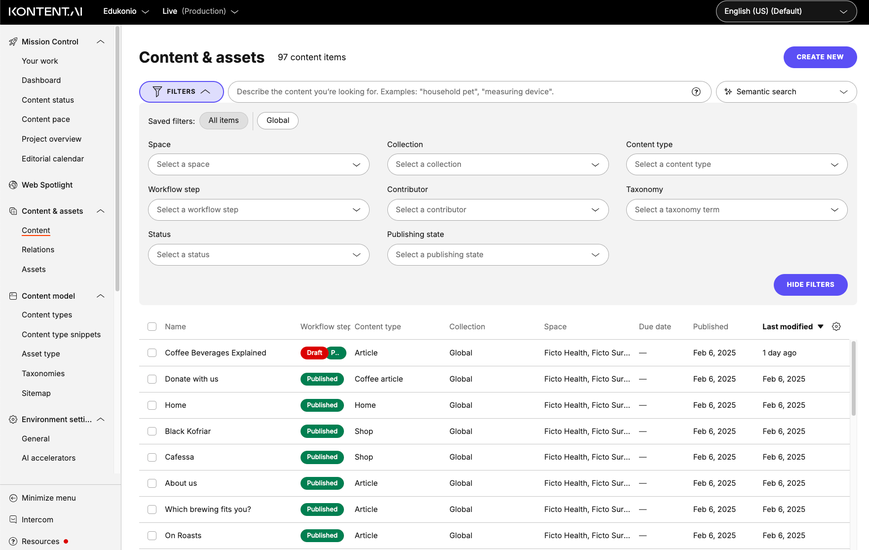869x550 pixels.
Task: Tick the select all items checkbox
Action: tap(152, 327)
